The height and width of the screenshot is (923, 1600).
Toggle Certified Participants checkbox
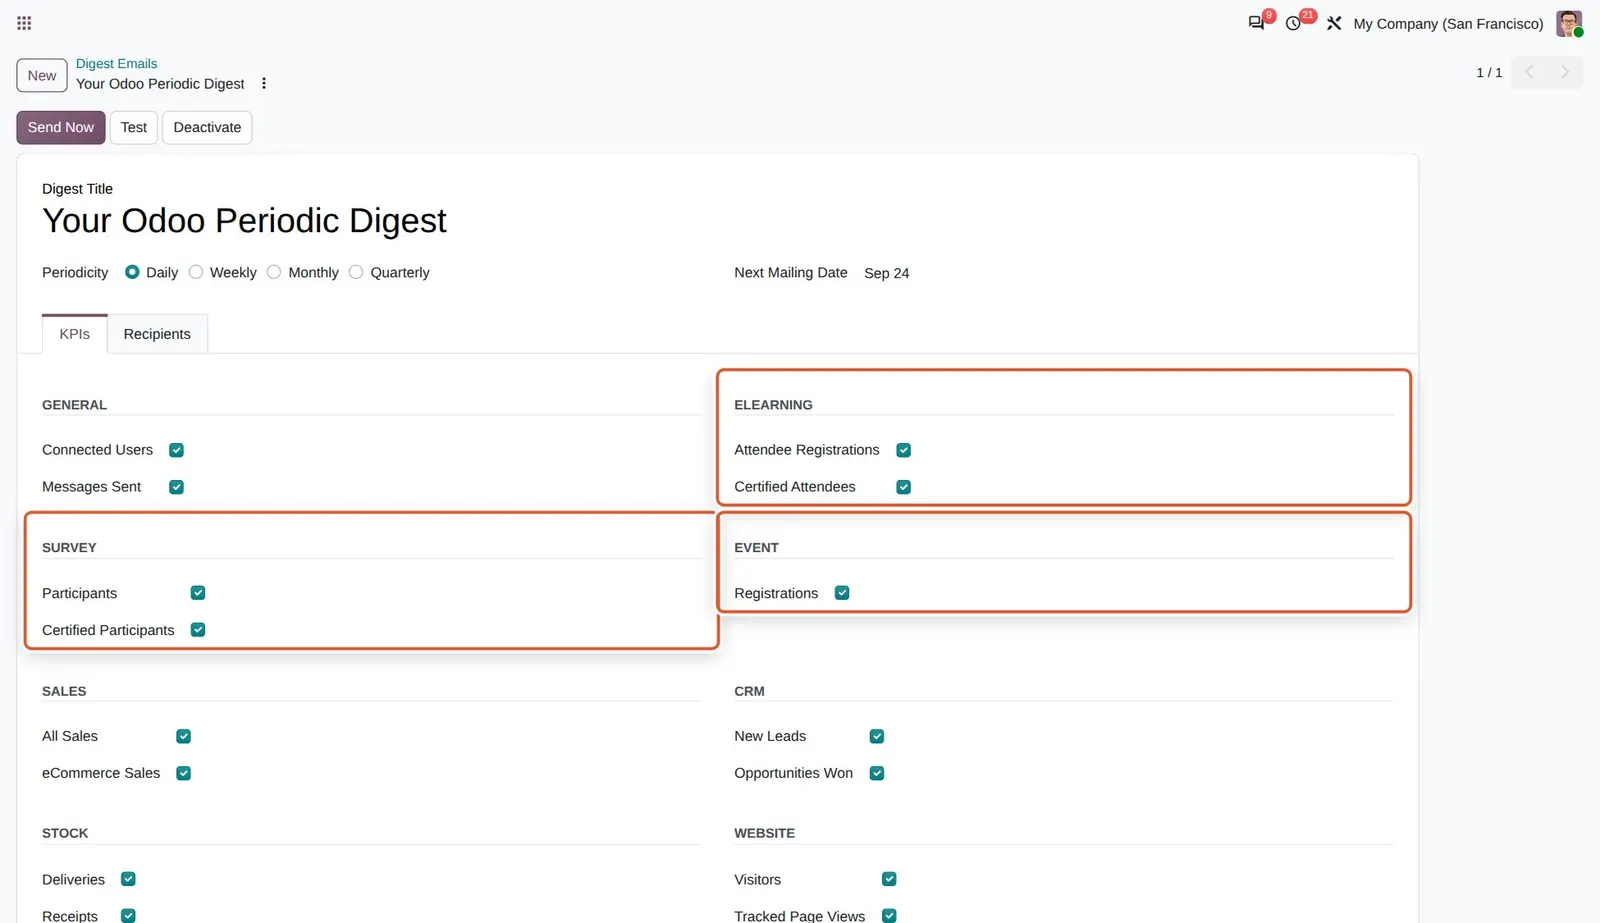click(x=198, y=630)
